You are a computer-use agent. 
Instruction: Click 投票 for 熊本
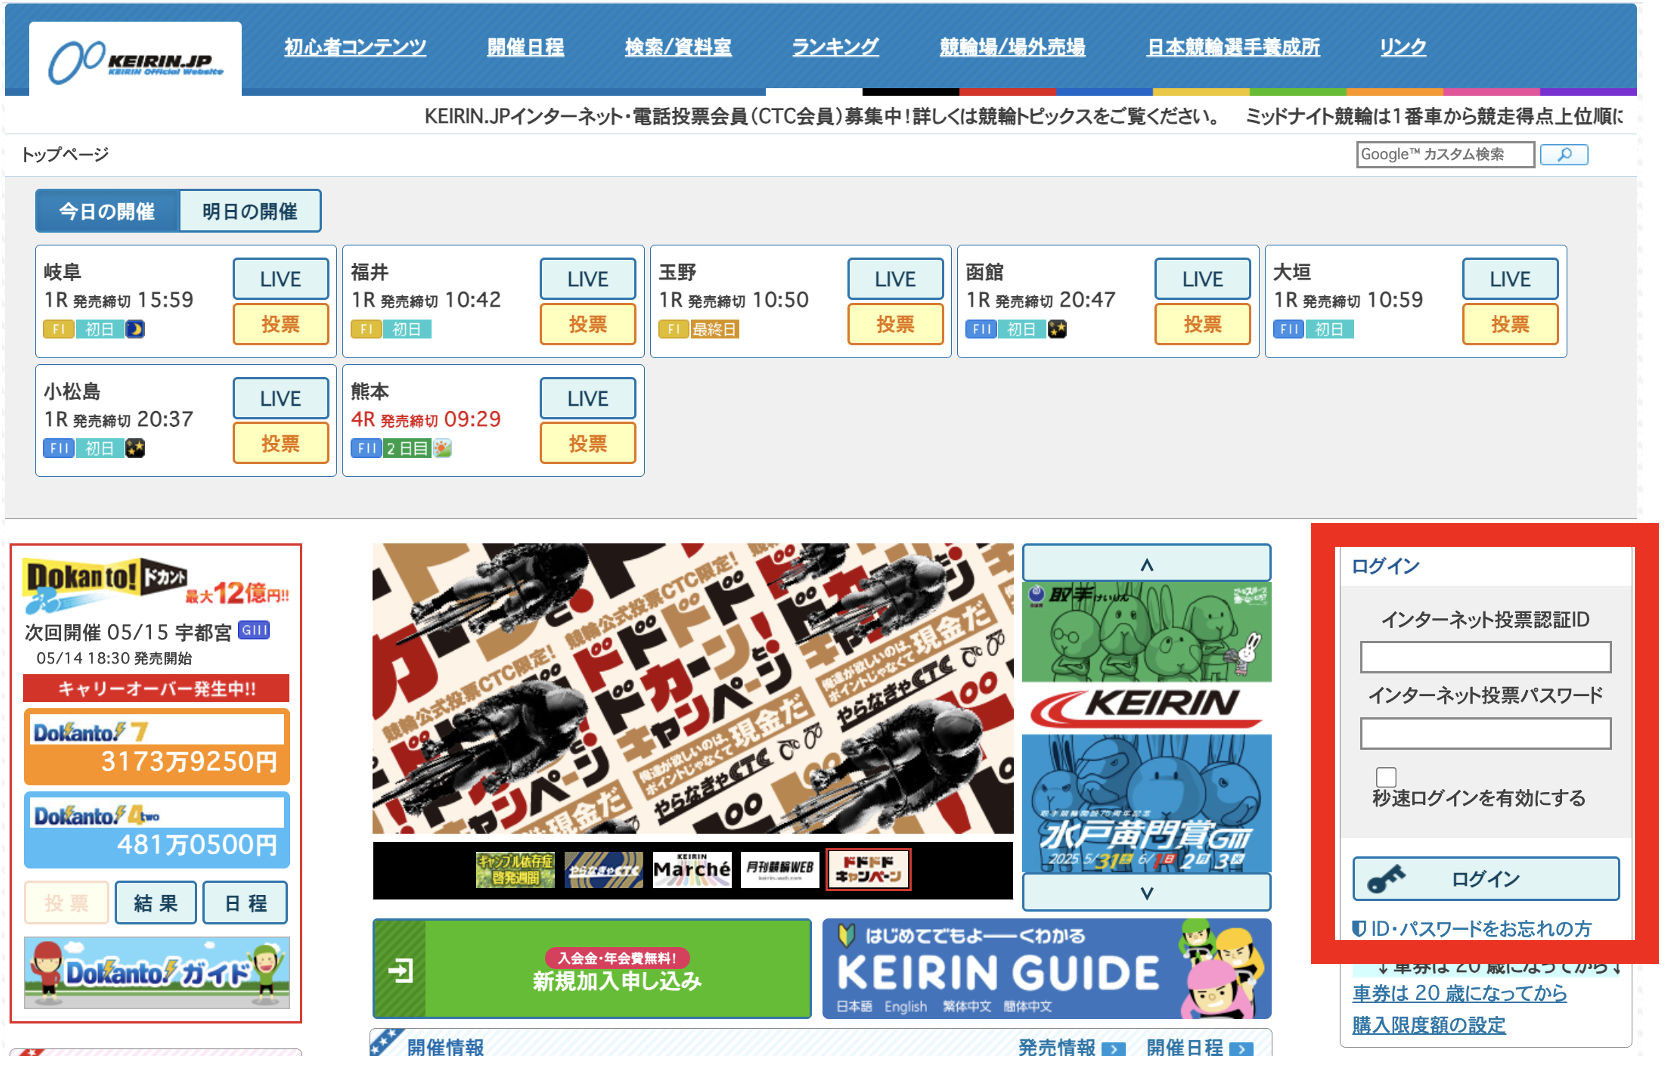[588, 443]
